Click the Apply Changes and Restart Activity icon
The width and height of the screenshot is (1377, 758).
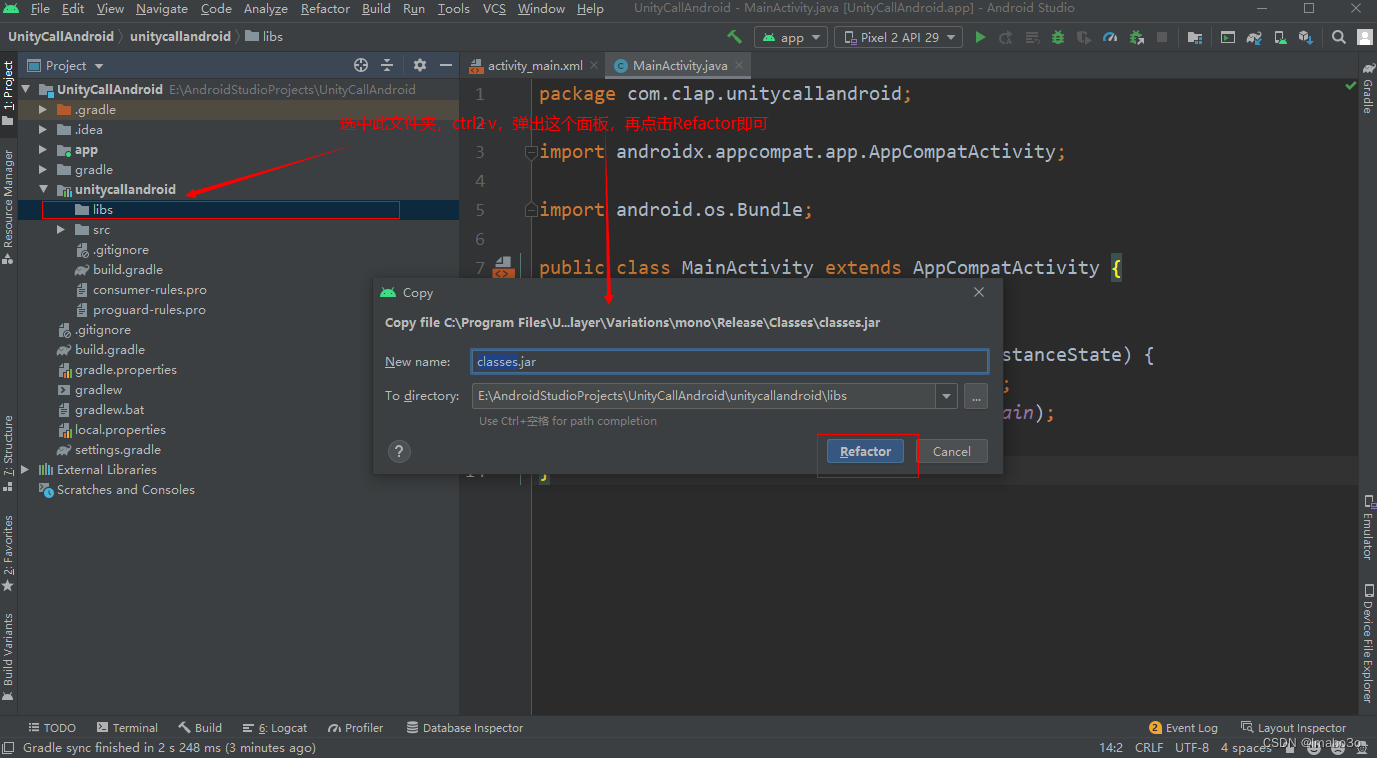tap(1006, 37)
